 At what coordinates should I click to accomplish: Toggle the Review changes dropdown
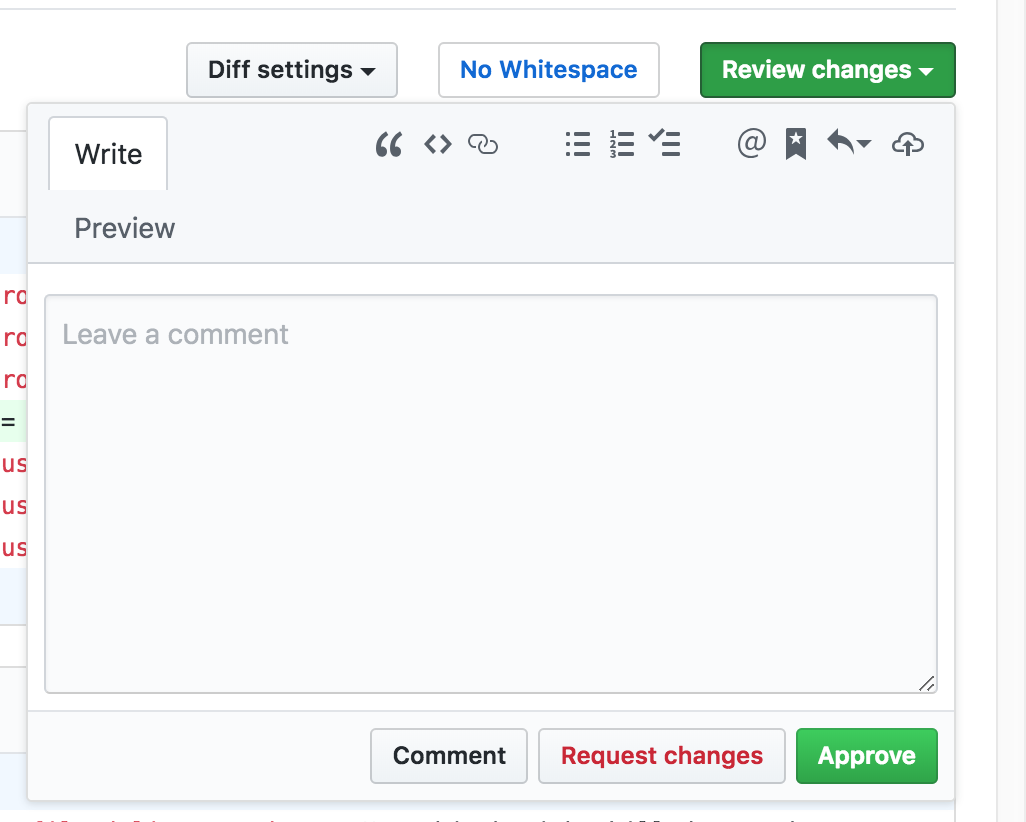pos(828,70)
